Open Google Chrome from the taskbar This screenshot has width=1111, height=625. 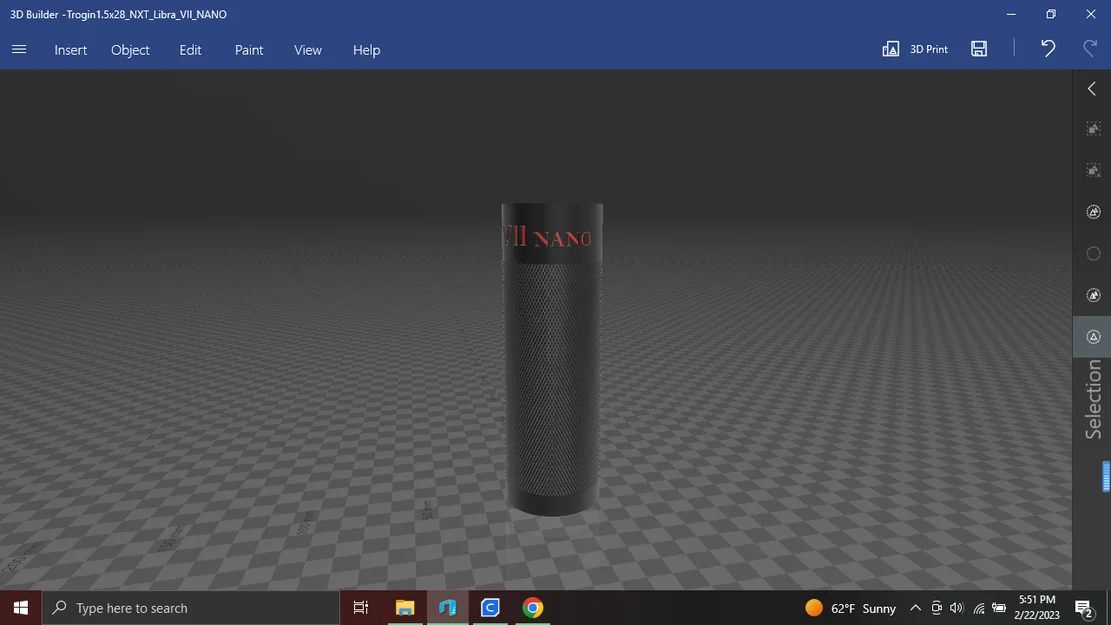point(532,607)
